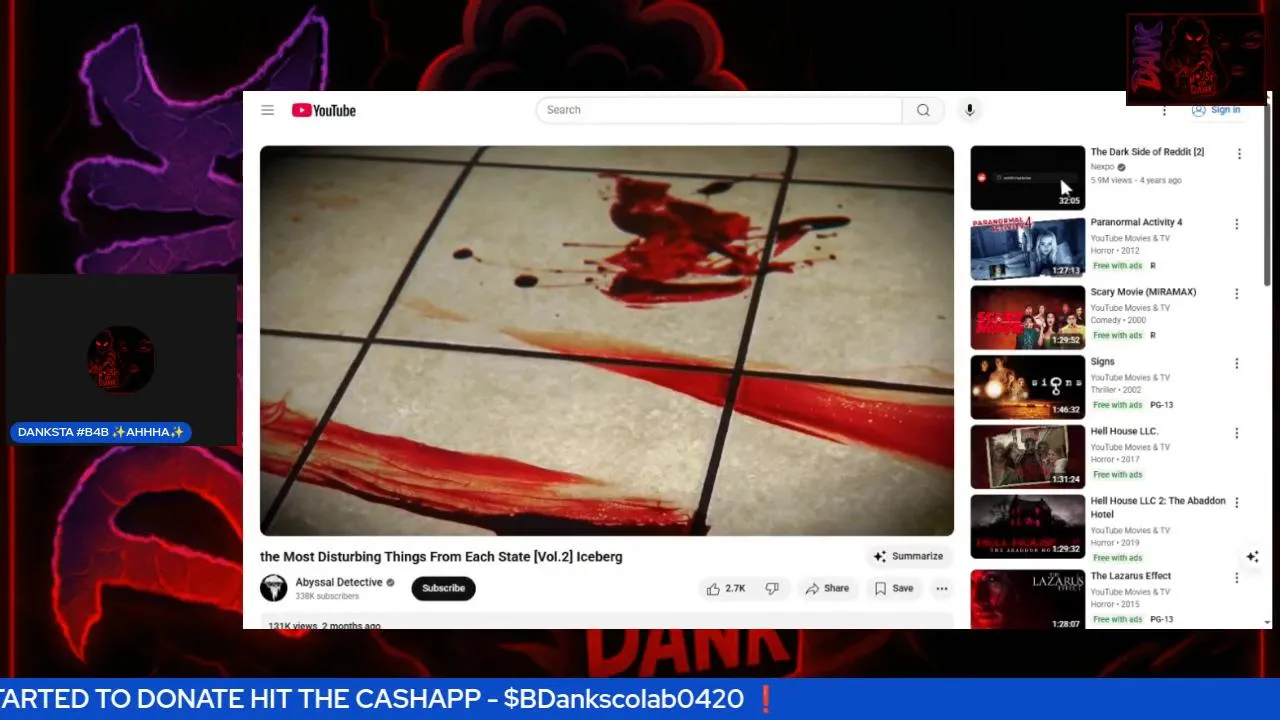
Task: Open options for Hell House LLC.
Action: point(1237,433)
